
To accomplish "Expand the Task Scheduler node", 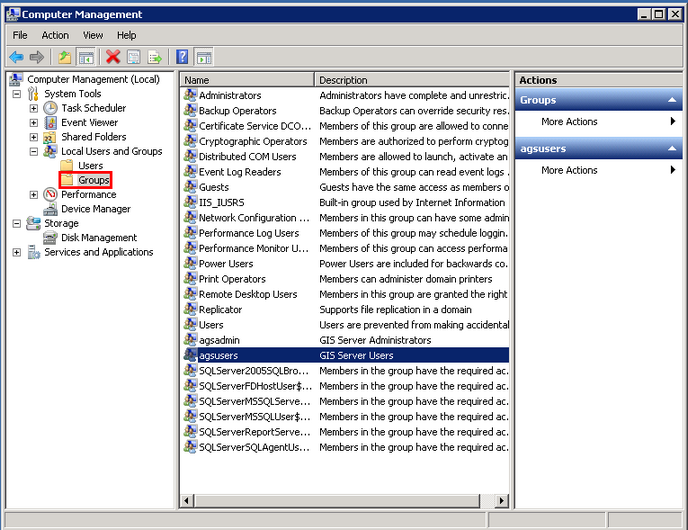I will 33,108.
